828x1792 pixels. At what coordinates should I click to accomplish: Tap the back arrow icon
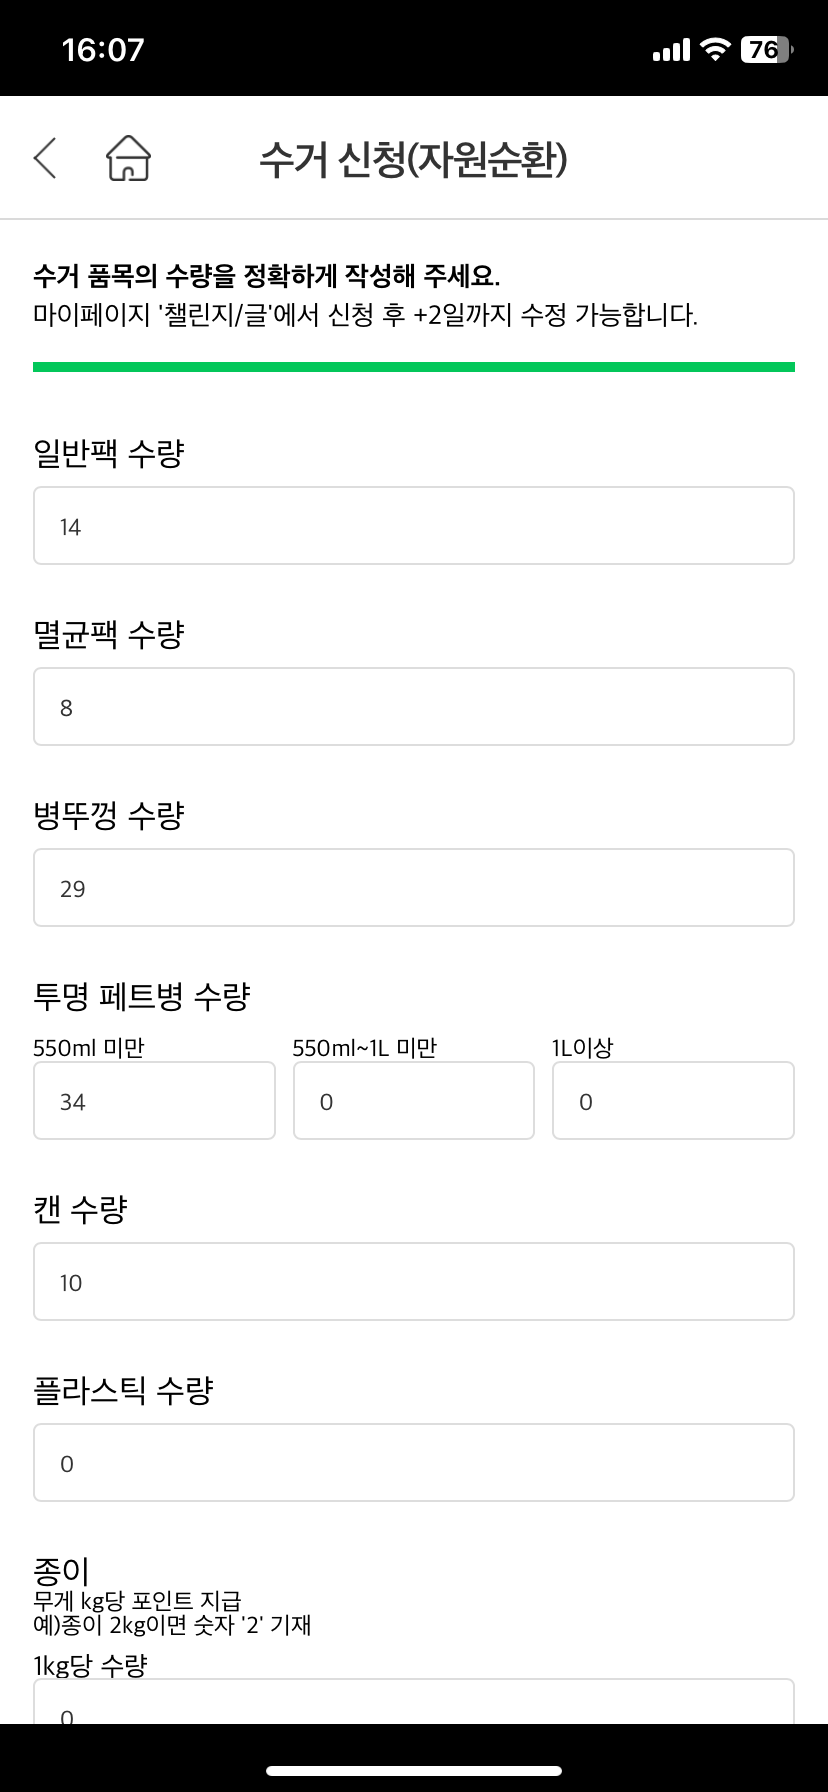[x=45, y=158]
